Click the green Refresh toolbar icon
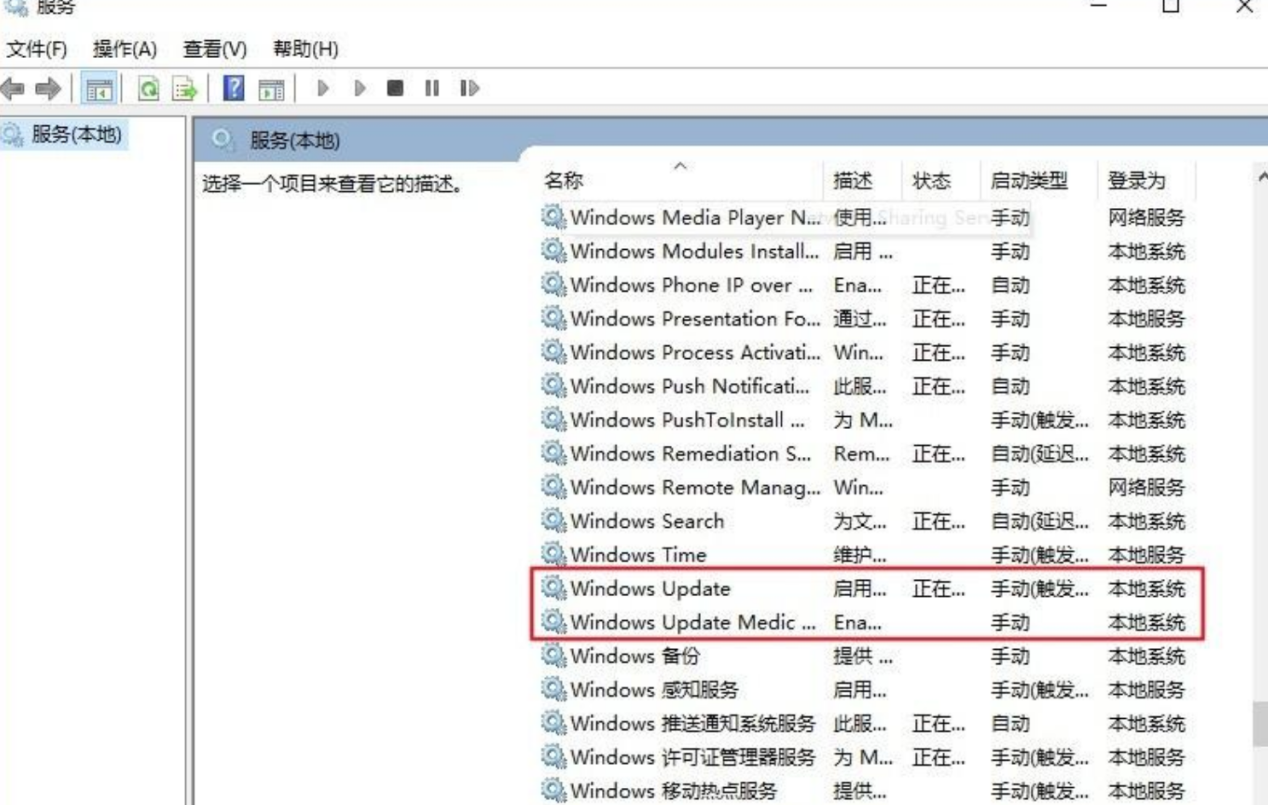This screenshot has width=1268, height=805. pyautogui.click(x=149, y=89)
